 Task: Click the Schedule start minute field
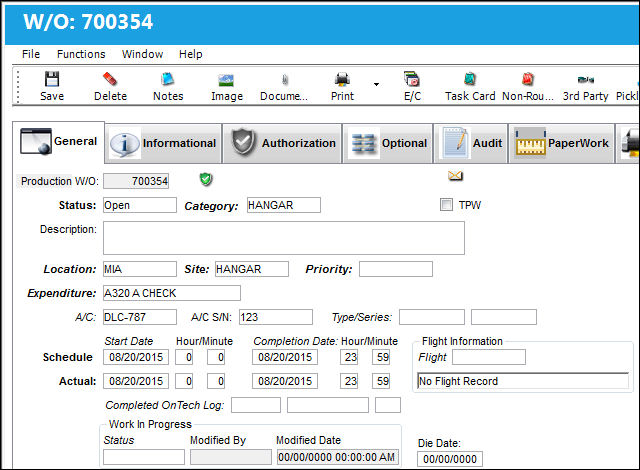coord(216,357)
